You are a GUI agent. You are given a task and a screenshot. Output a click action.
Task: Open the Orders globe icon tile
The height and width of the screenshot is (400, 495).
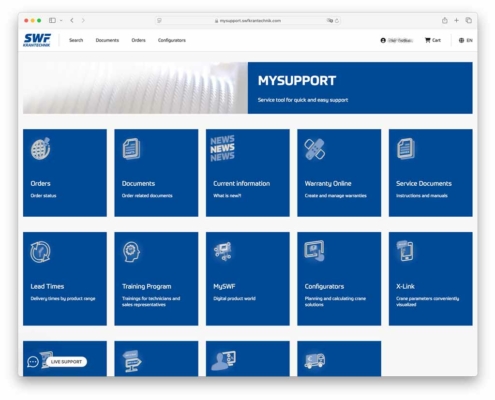tap(40, 149)
